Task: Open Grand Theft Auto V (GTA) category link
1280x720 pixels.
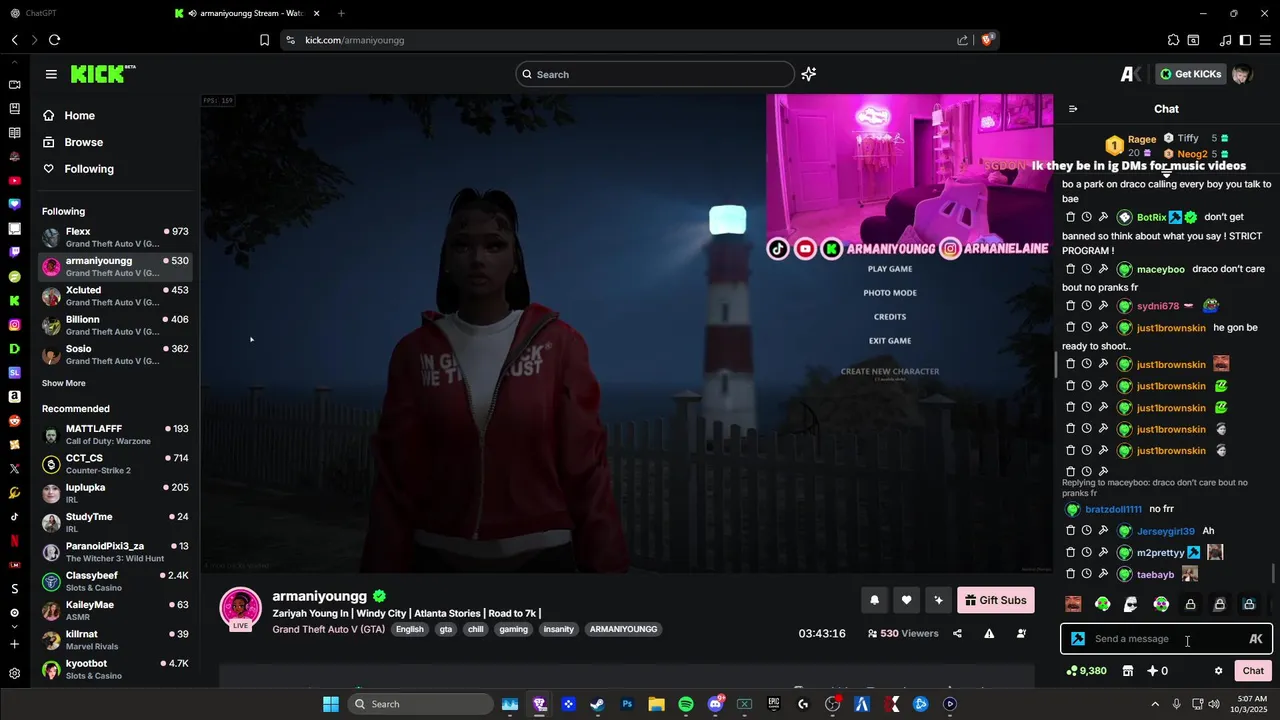Action: pyautogui.click(x=329, y=629)
